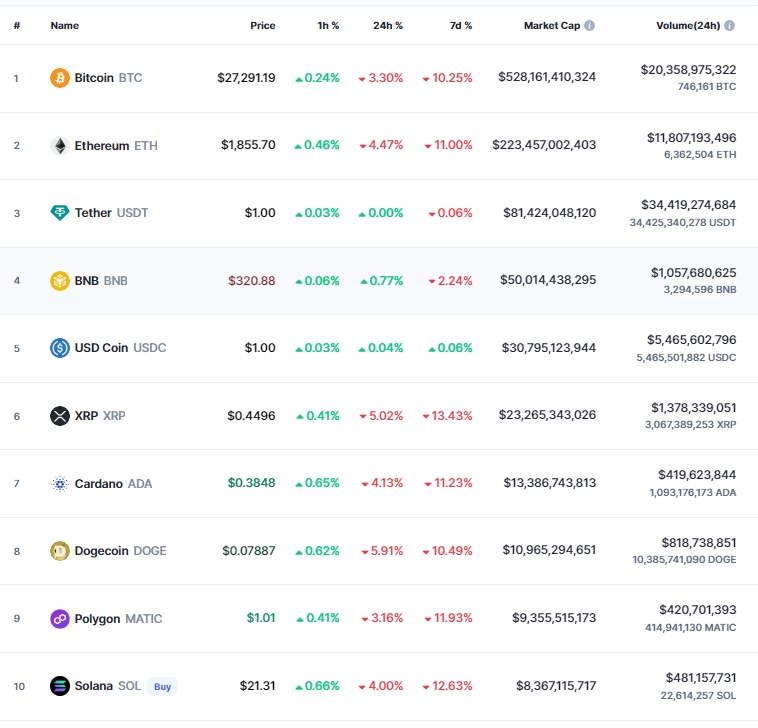Click the Cardano dotted logo icon
The width and height of the screenshot is (758, 728).
[x=60, y=484]
